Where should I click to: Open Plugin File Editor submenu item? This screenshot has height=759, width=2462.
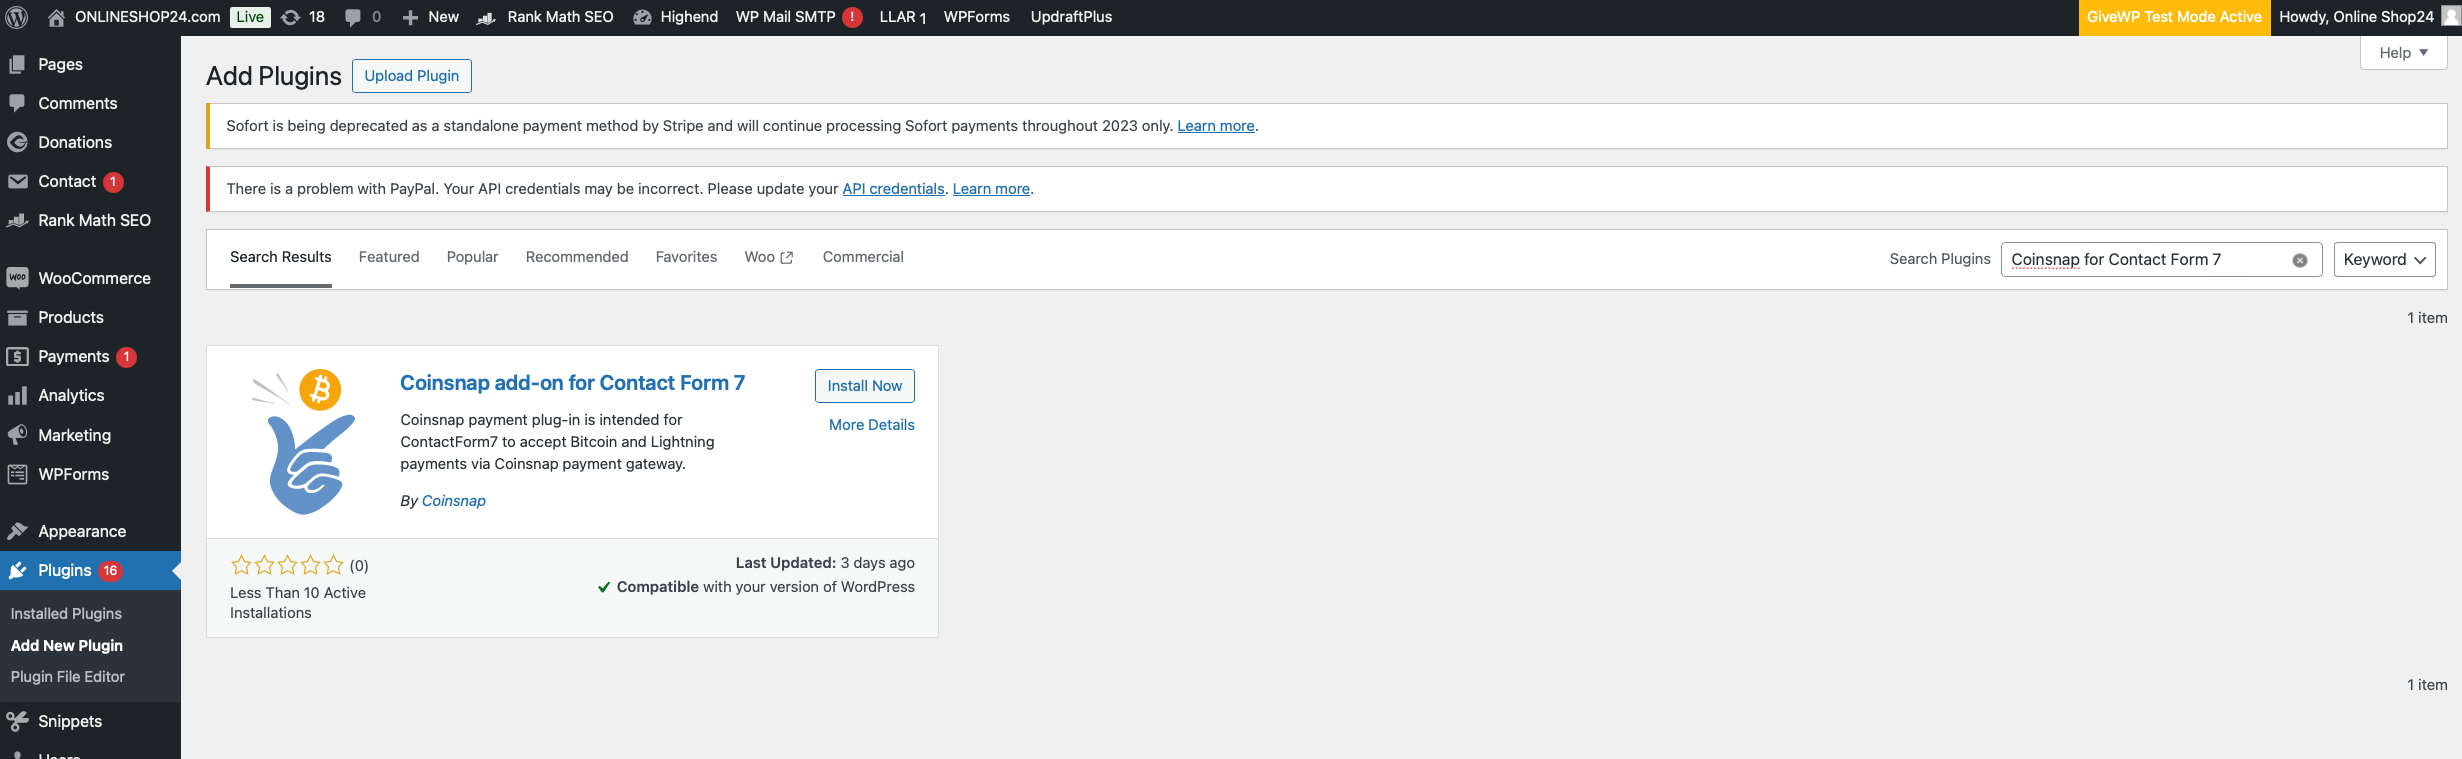(x=68, y=677)
